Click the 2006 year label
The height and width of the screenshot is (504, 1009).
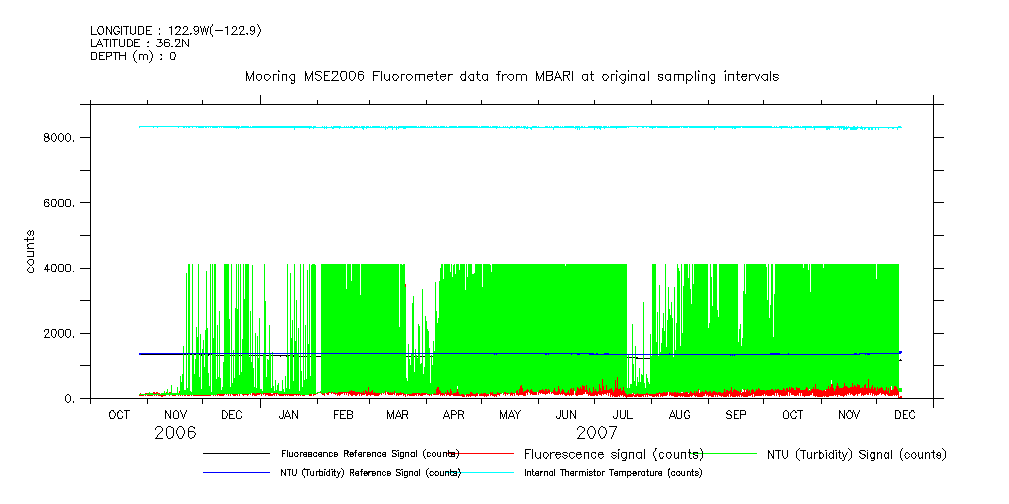(x=175, y=433)
